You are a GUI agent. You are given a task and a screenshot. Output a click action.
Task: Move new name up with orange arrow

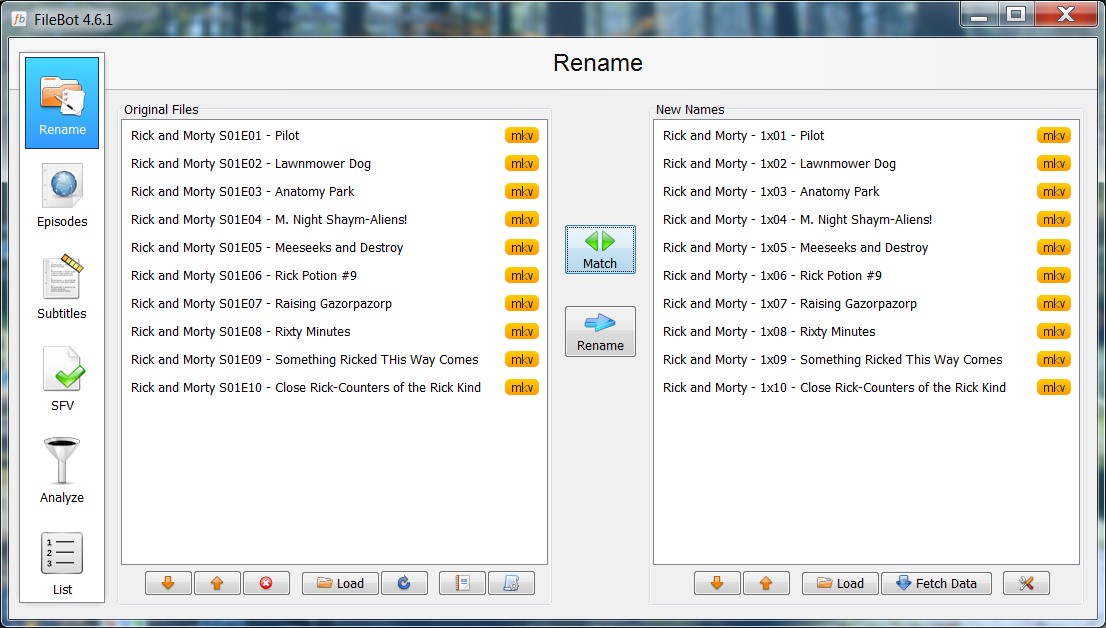(x=766, y=584)
